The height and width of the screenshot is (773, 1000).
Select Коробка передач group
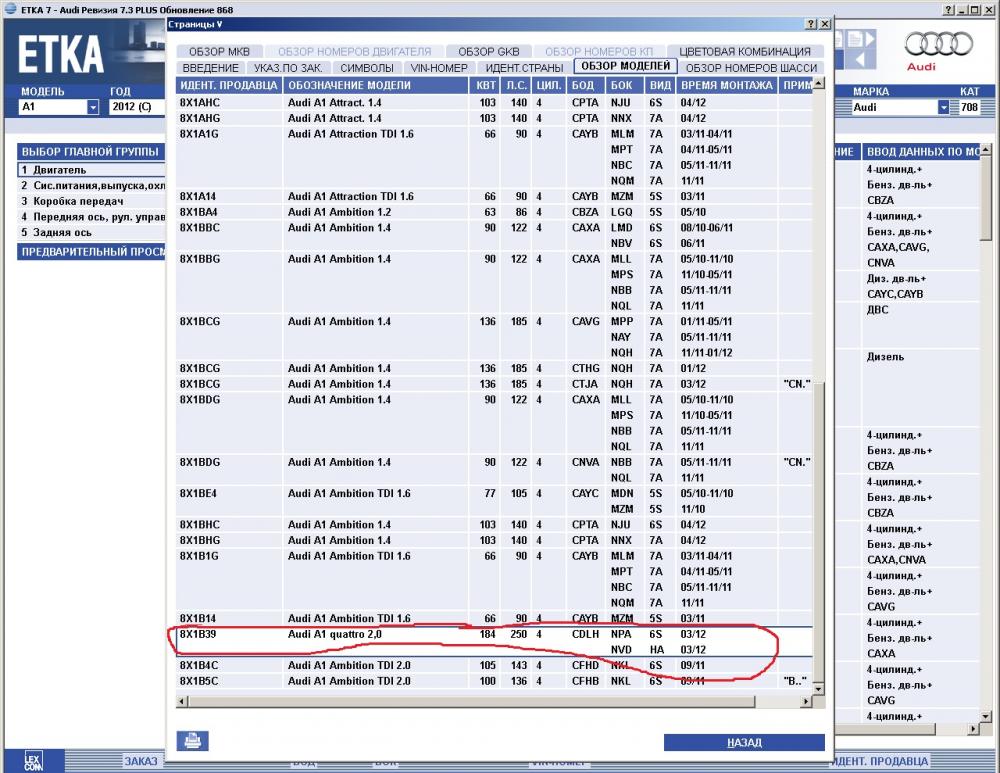tap(91, 201)
